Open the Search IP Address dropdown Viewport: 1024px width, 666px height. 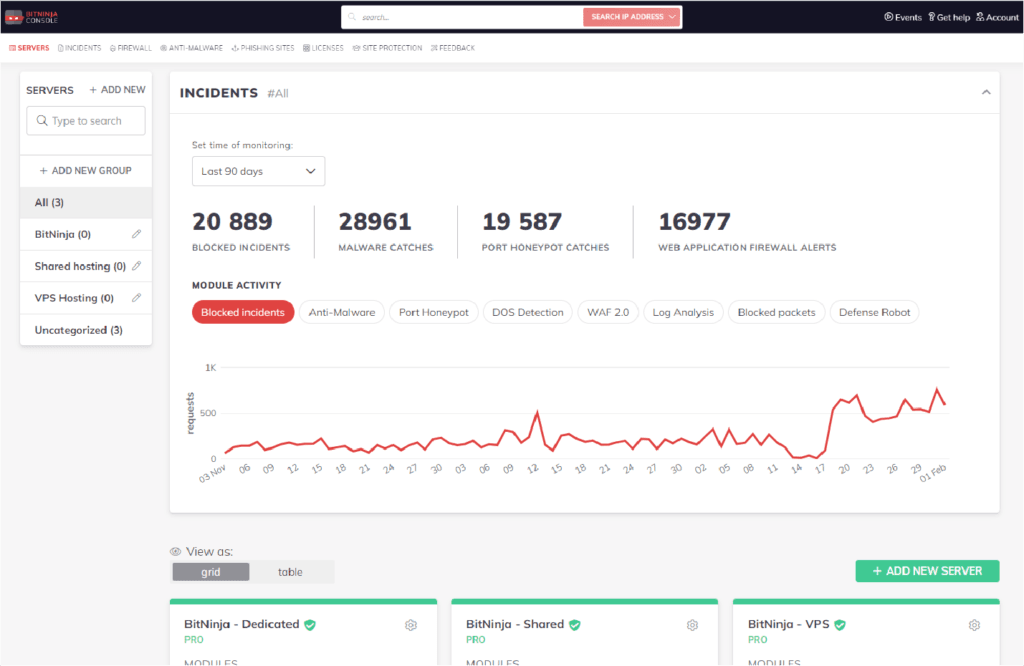[632, 17]
